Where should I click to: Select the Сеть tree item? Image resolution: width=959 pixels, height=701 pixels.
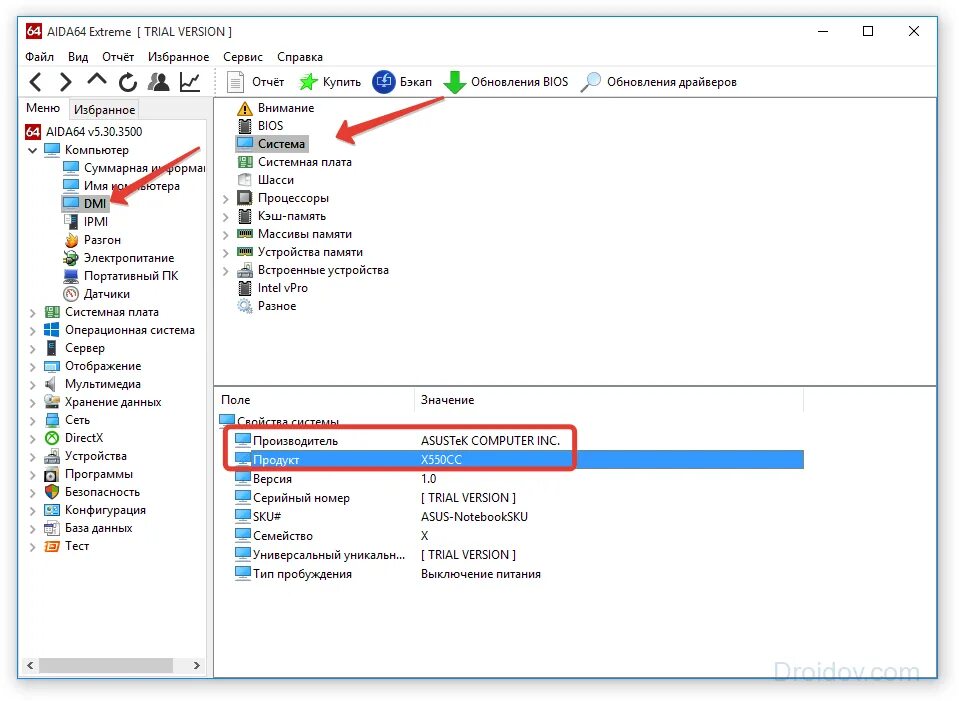pyautogui.click(x=67, y=420)
